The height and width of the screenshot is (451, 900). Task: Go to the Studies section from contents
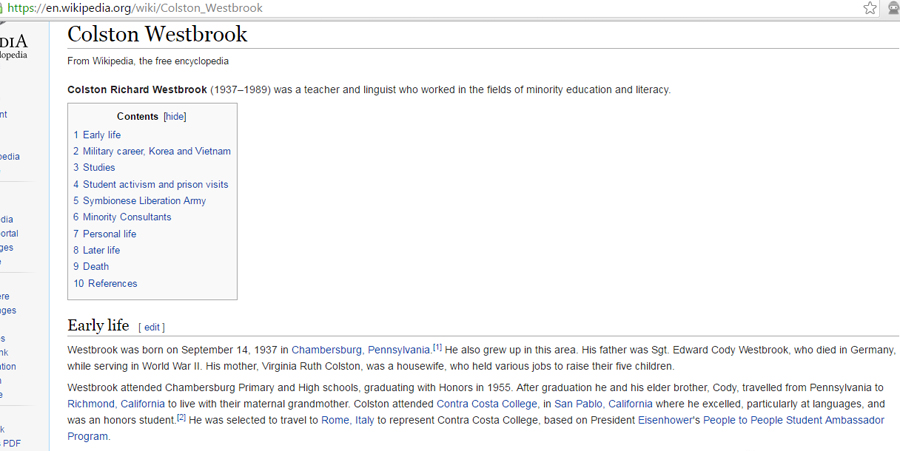(98, 168)
